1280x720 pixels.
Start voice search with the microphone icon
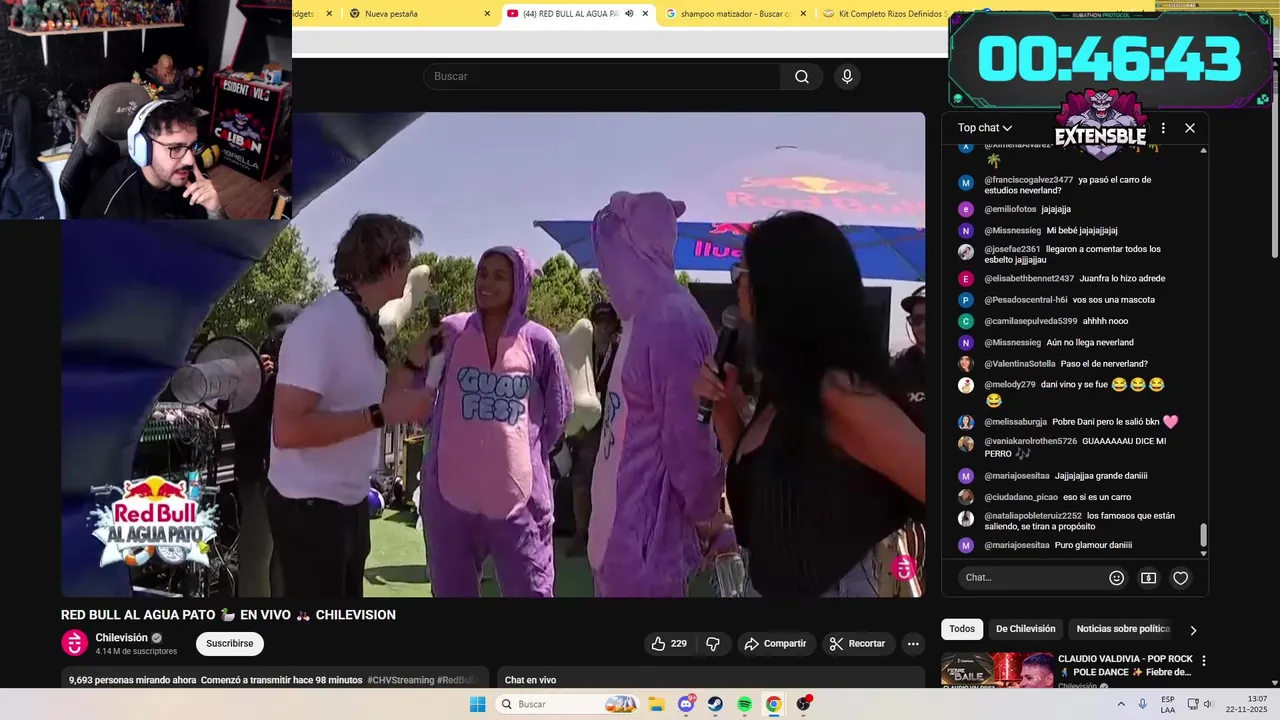[847, 77]
